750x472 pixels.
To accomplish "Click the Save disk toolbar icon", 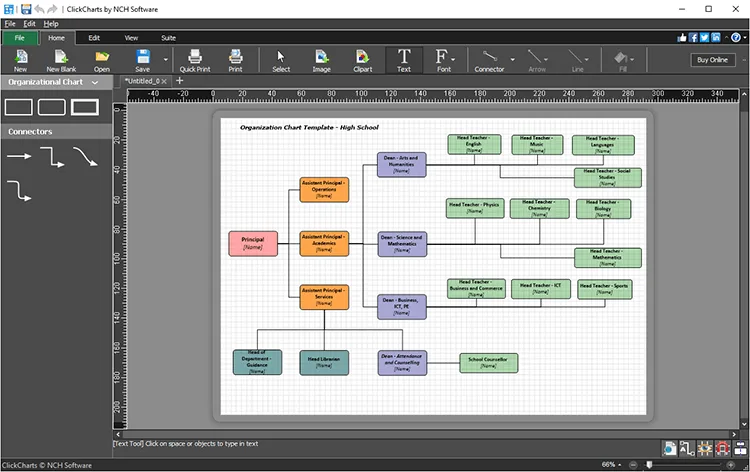I will [x=143, y=60].
